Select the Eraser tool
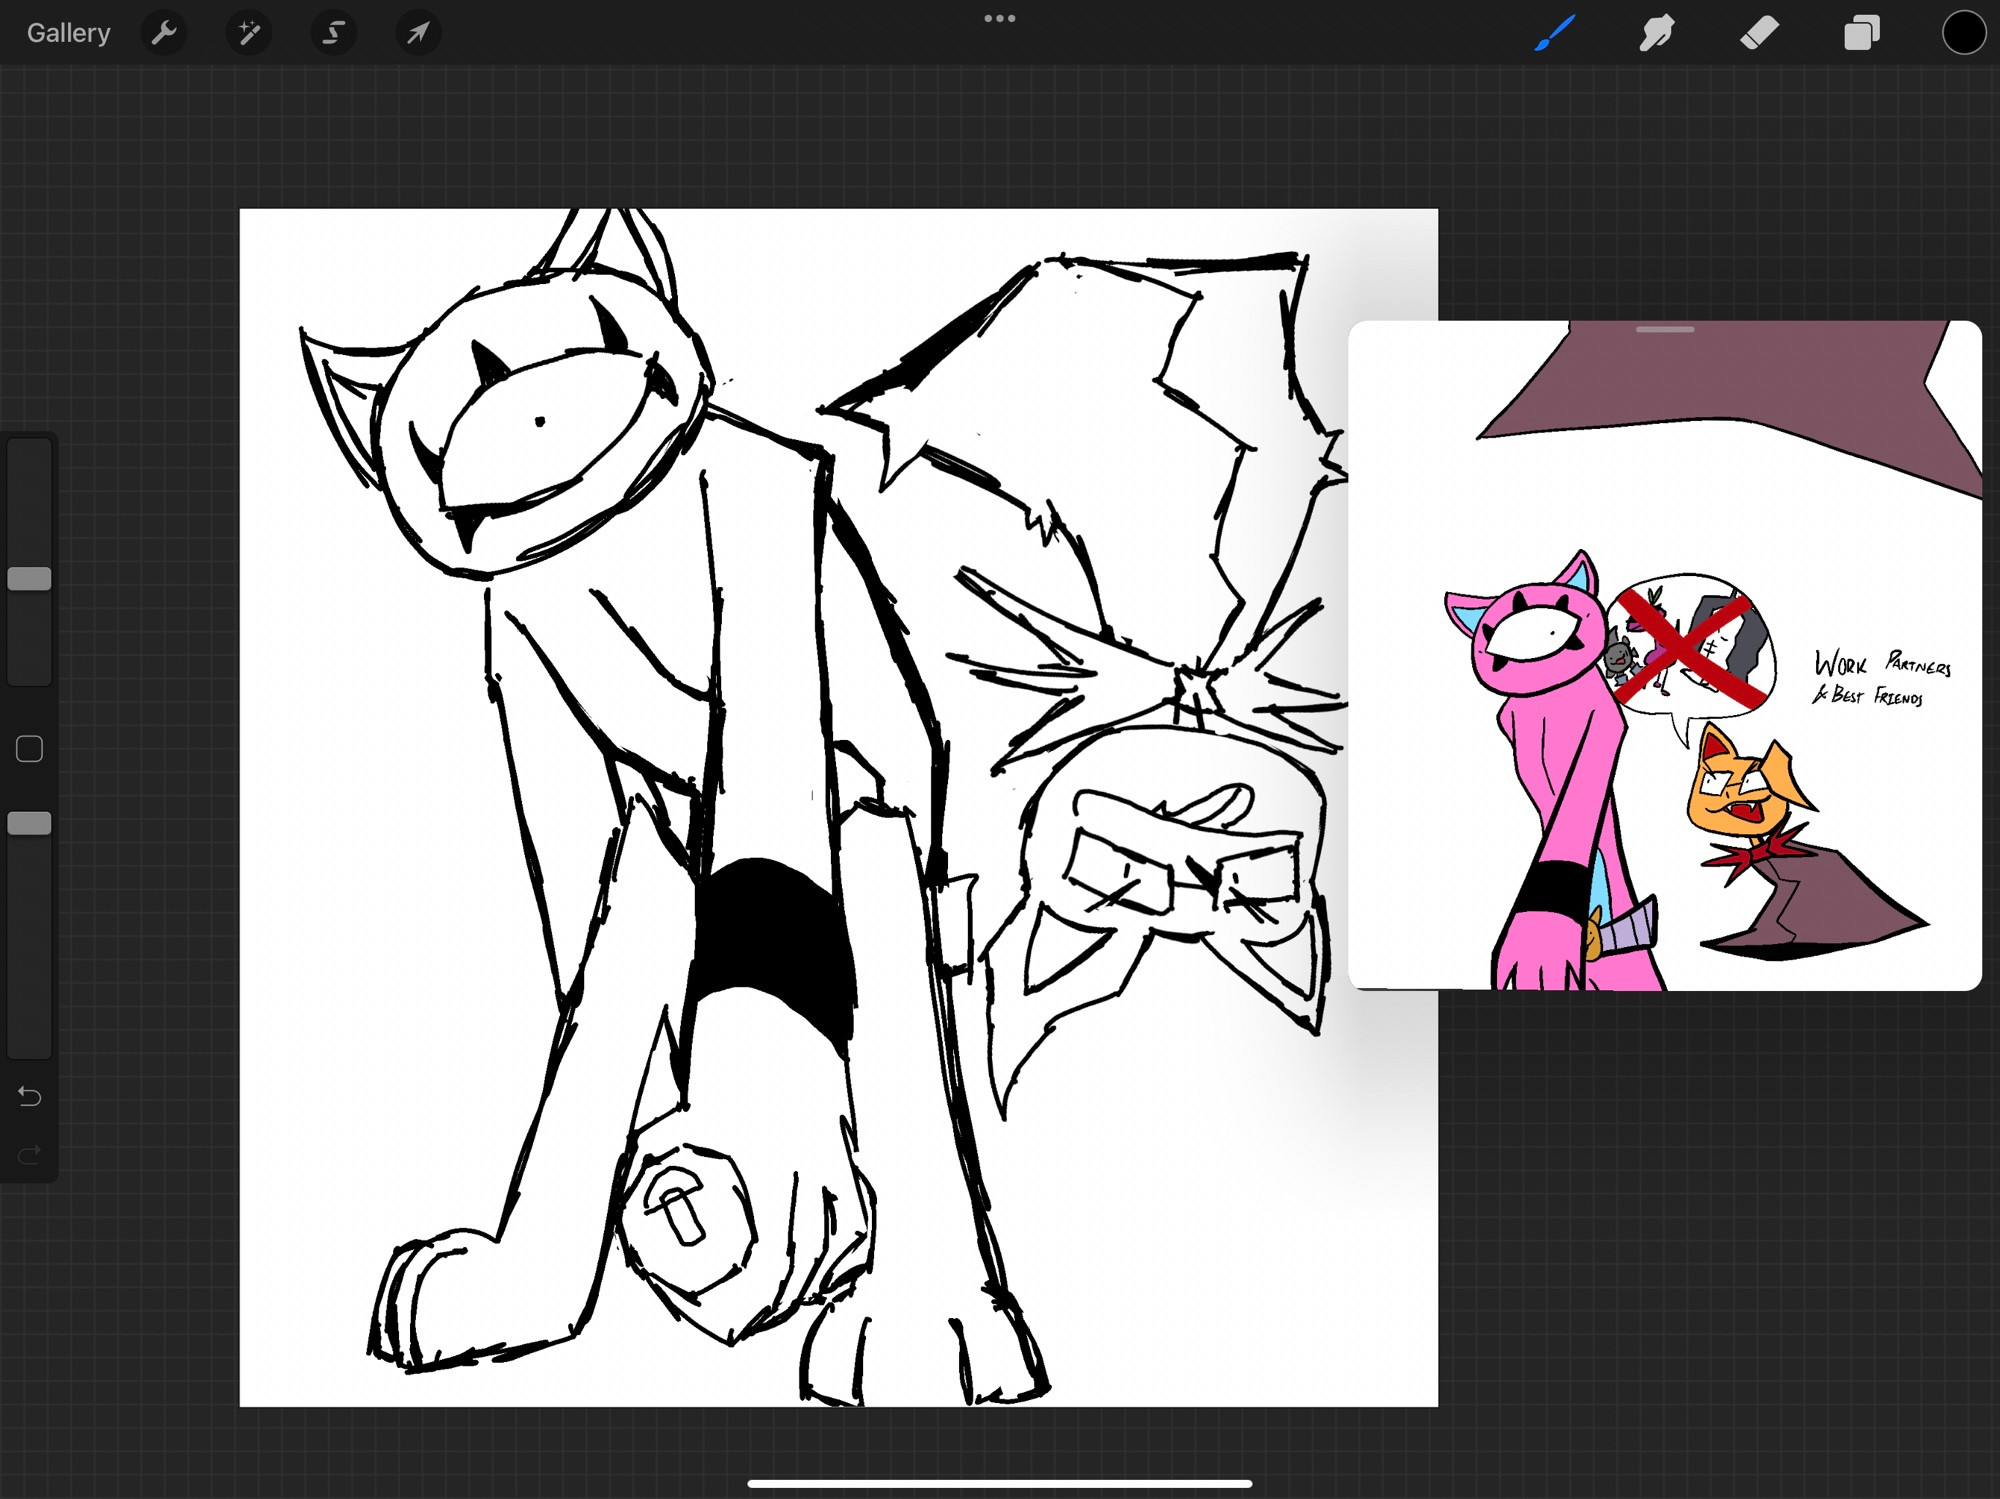The width and height of the screenshot is (2000, 1499). point(1759,32)
